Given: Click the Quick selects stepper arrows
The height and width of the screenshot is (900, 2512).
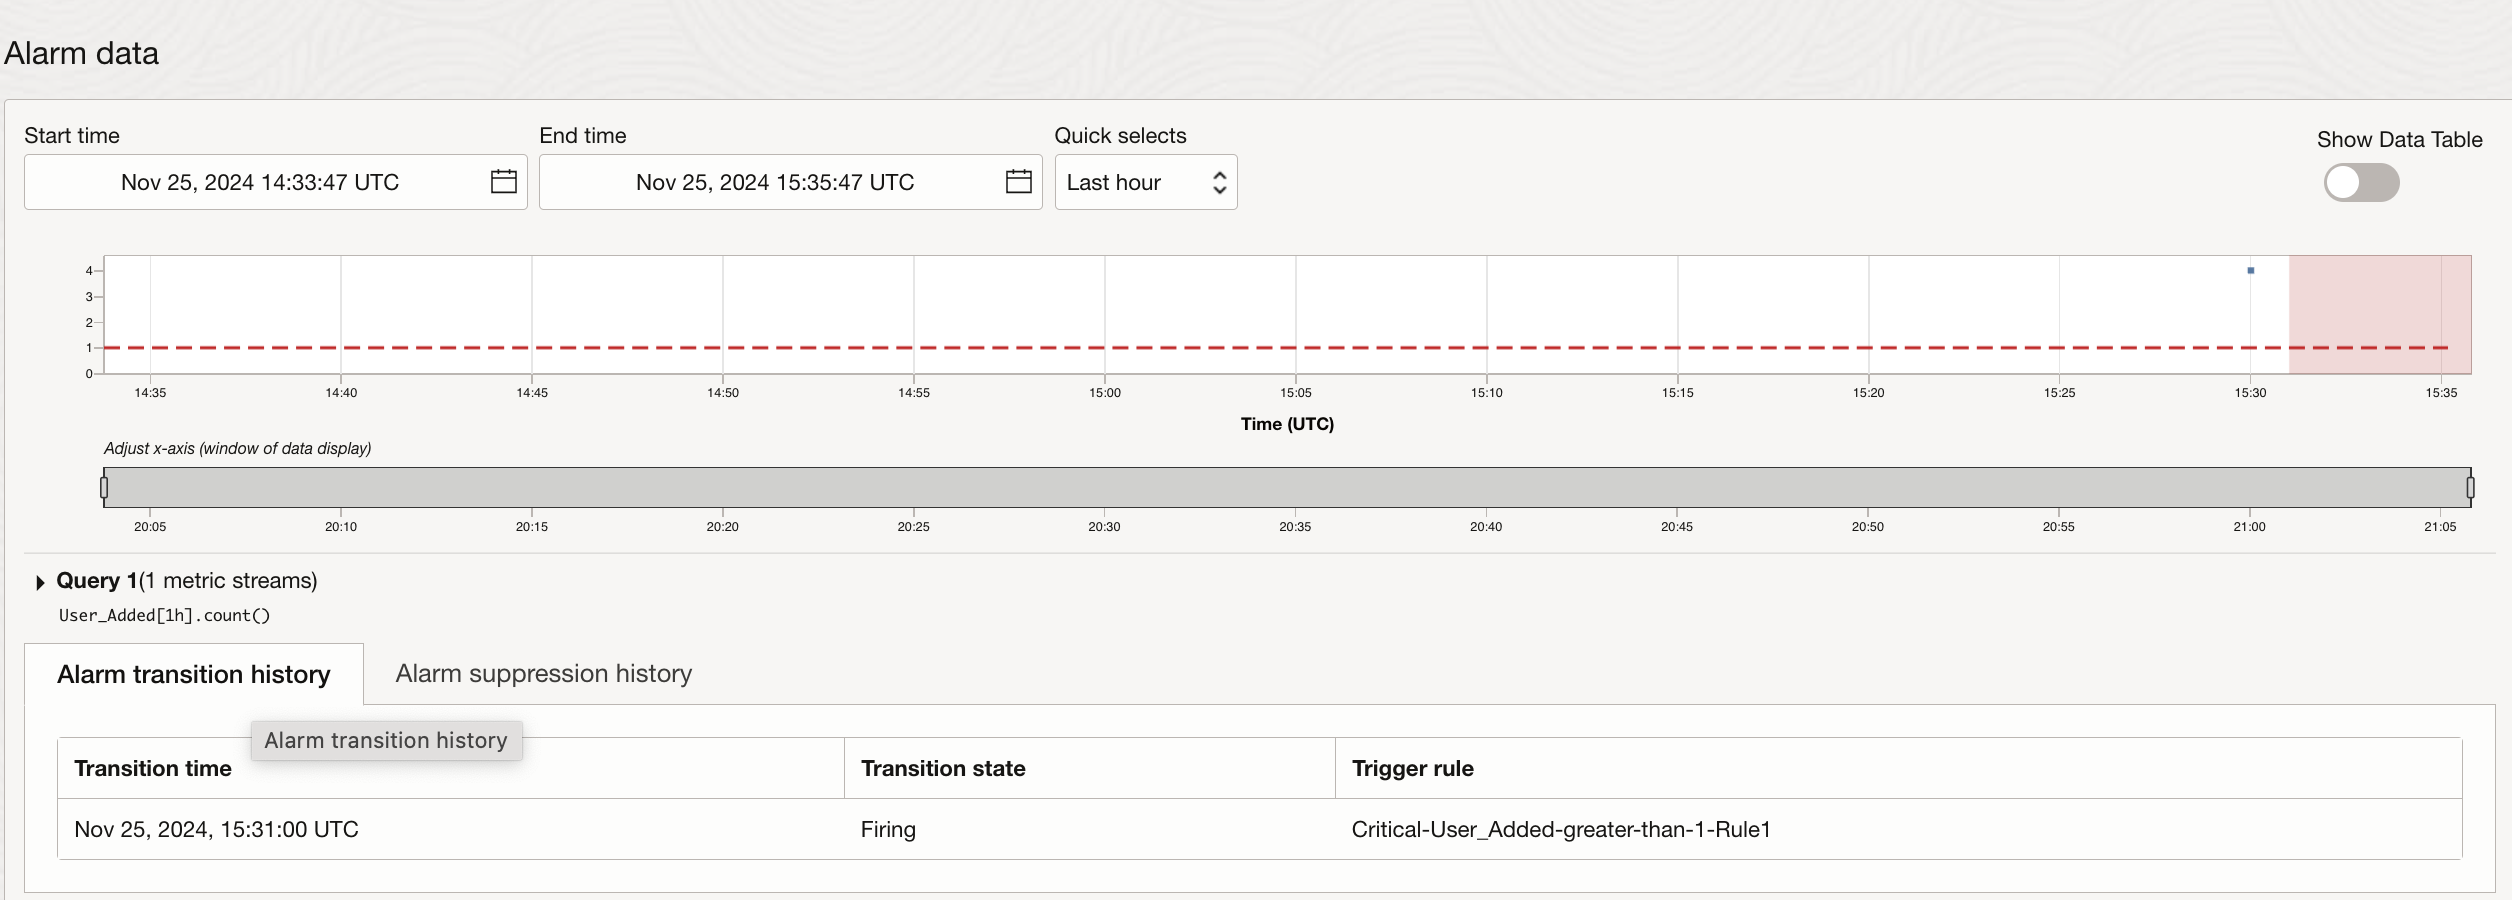Looking at the screenshot, I should (x=1219, y=182).
